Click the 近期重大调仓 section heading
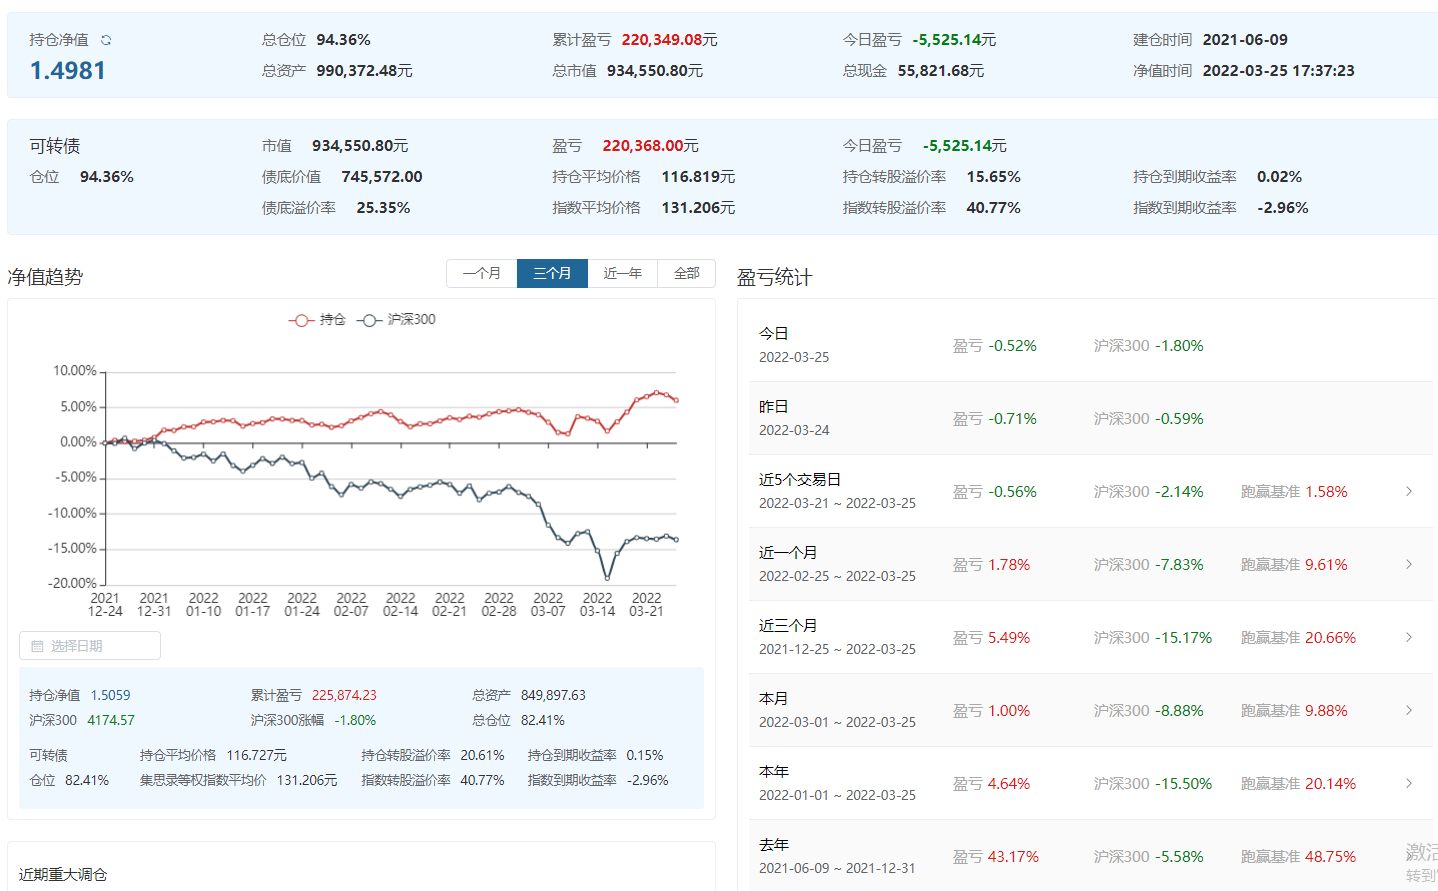This screenshot has width=1438, height=891. (x=63, y=874)
